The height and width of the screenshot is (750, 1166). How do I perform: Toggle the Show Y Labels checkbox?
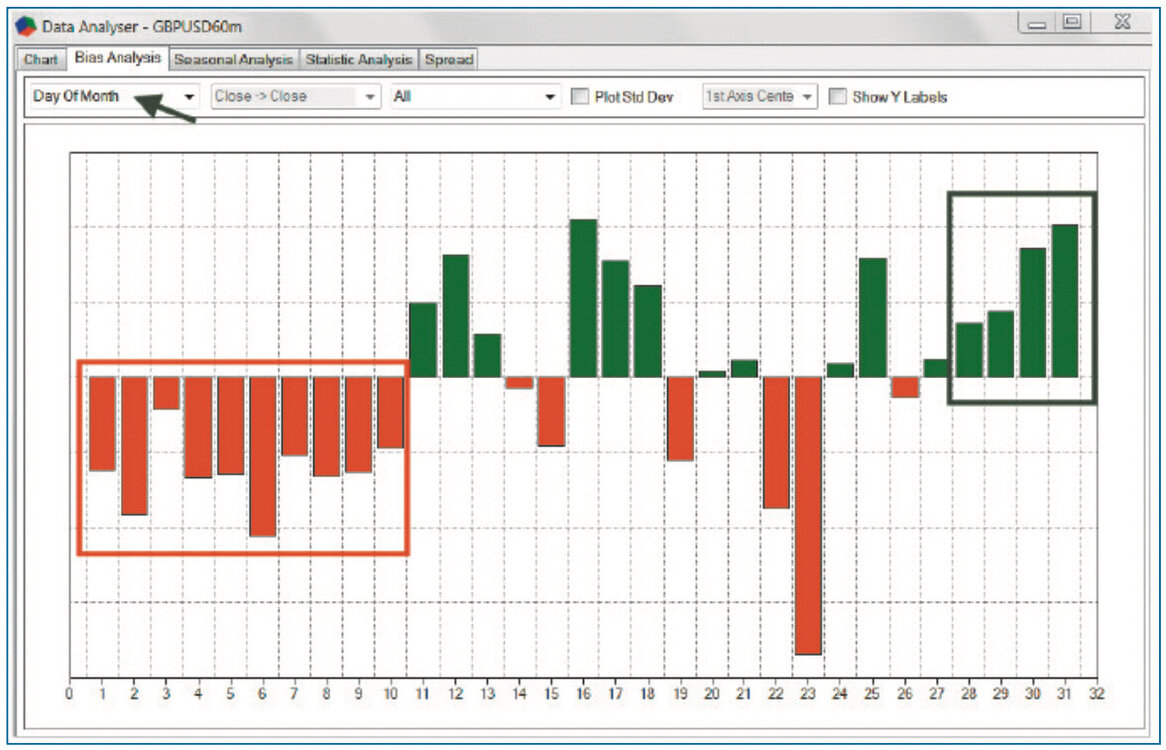[837, 97]
